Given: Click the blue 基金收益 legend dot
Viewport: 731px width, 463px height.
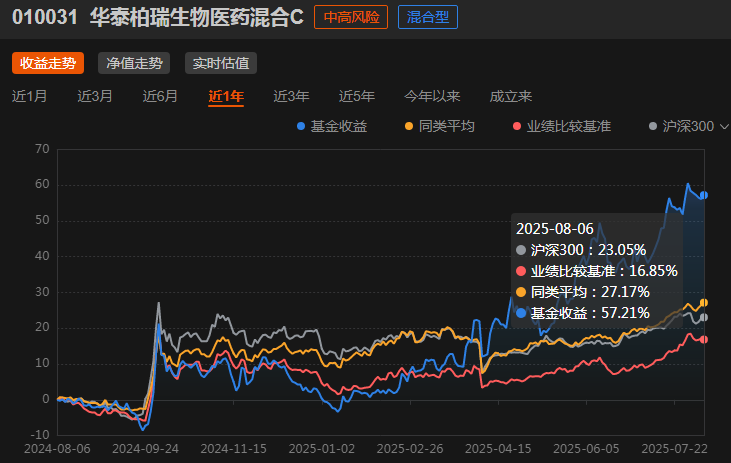Looking at the screenshot, I should pos(301,126).
